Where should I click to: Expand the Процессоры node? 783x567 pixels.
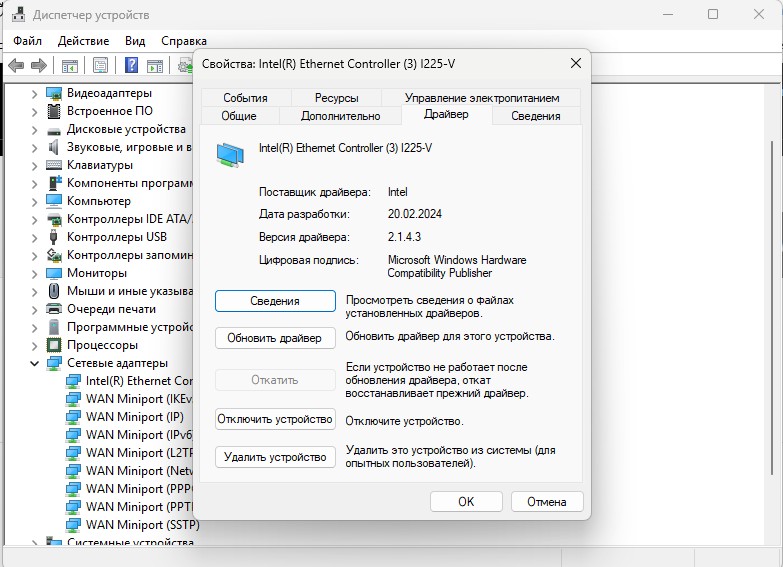34,346
